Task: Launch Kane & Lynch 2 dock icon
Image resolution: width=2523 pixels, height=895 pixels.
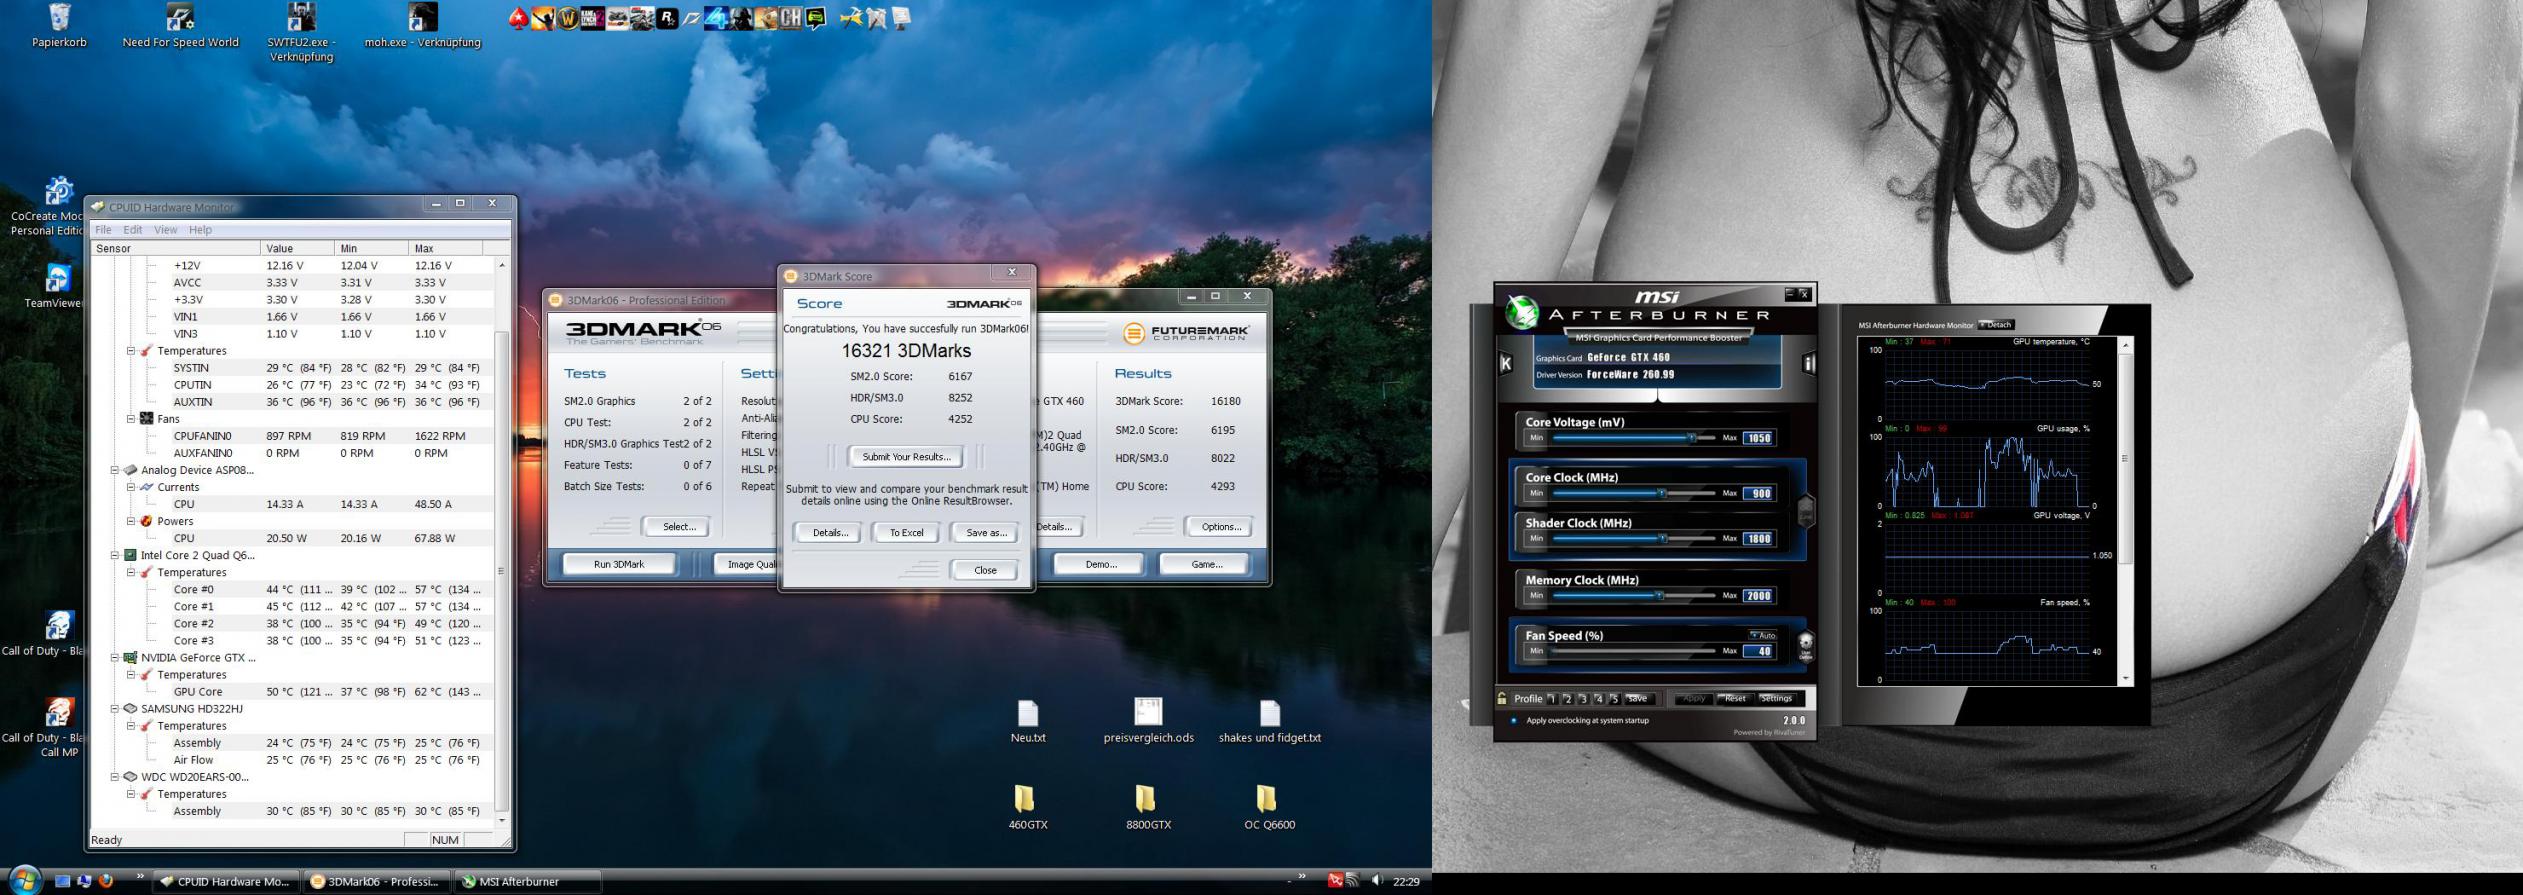Action: (593, 18)
